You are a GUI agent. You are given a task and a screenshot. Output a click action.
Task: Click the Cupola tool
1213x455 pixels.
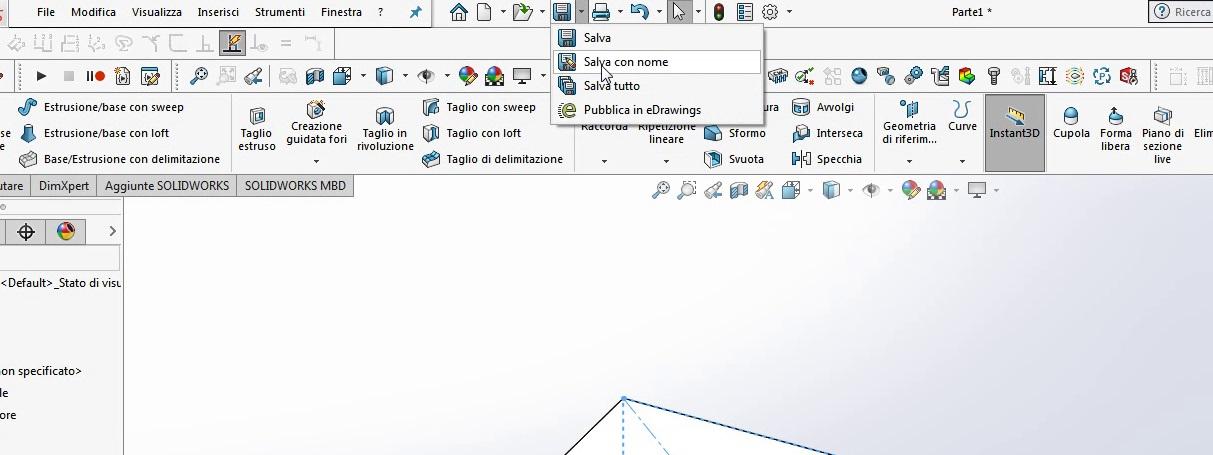click(1071, 122)
